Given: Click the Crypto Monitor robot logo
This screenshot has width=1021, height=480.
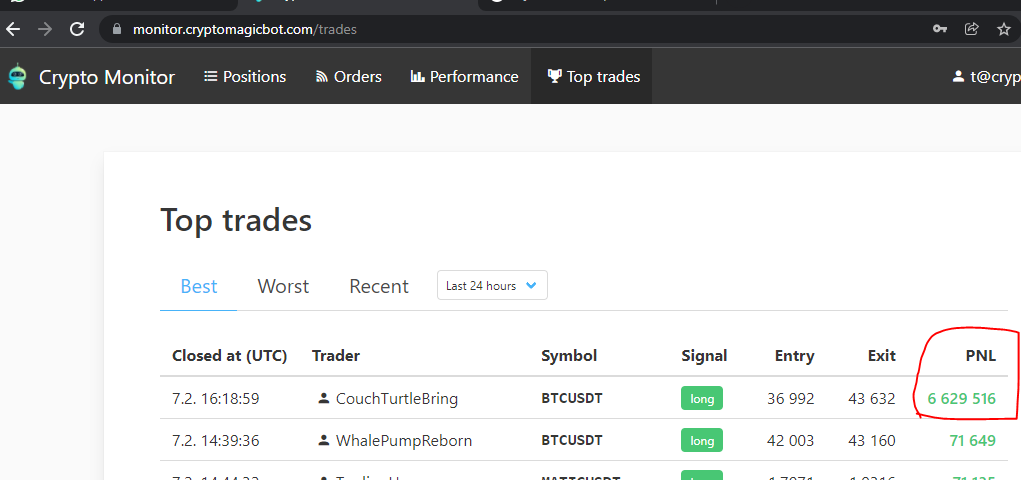Looking at the screenshot, I should click(x=18, y=76).
